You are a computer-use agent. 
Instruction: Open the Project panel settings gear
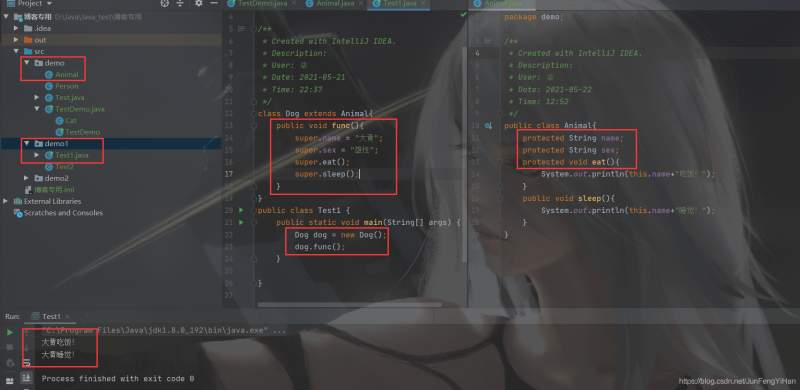click(x=198, y=3)
